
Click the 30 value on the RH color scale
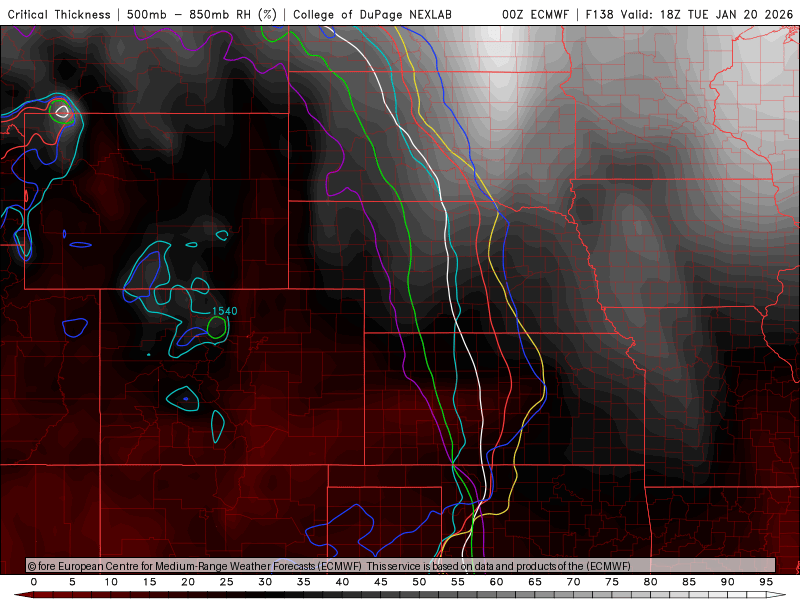[x=265, y=582]
